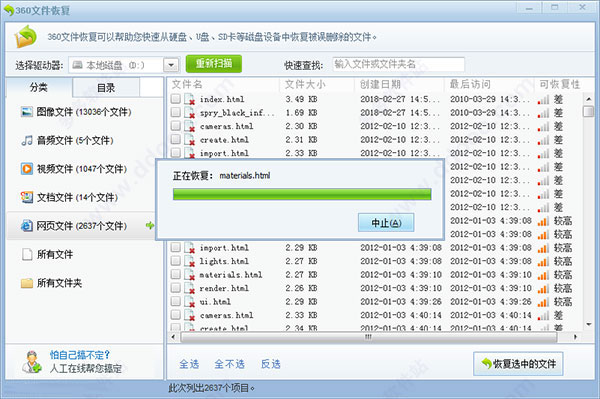
Task: Open all folders yellow folder icon
Action: pos(27,283)
